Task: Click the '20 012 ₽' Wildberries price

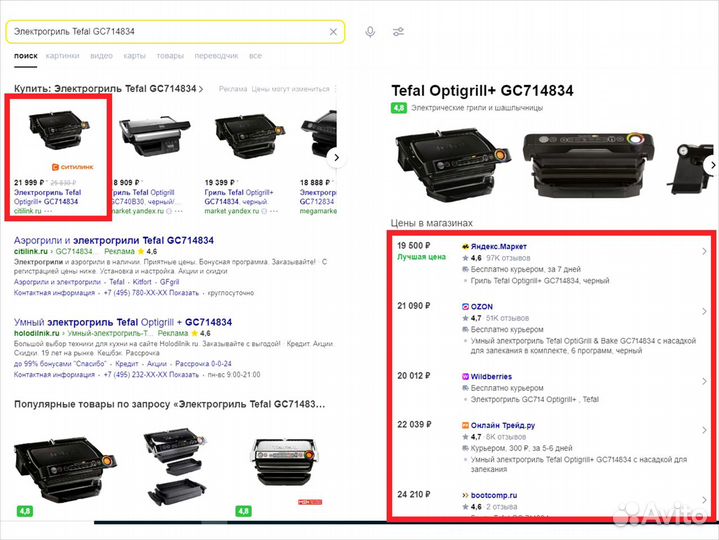Action: point(414,375)
